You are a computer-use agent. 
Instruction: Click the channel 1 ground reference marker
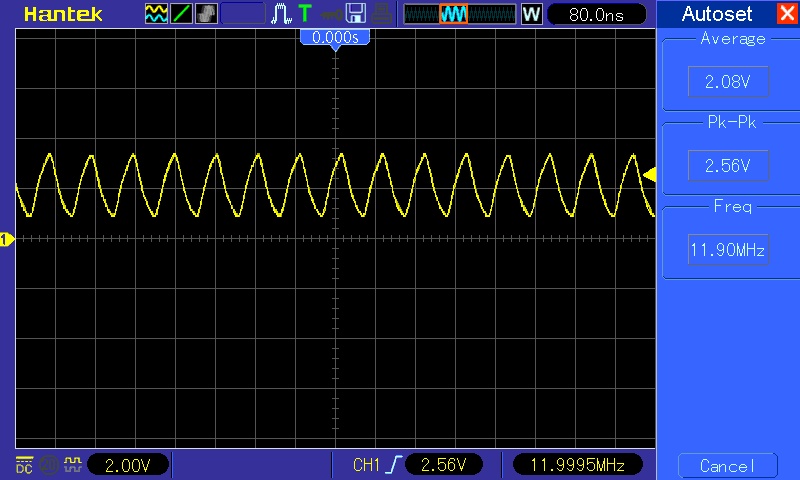[7, 239]
